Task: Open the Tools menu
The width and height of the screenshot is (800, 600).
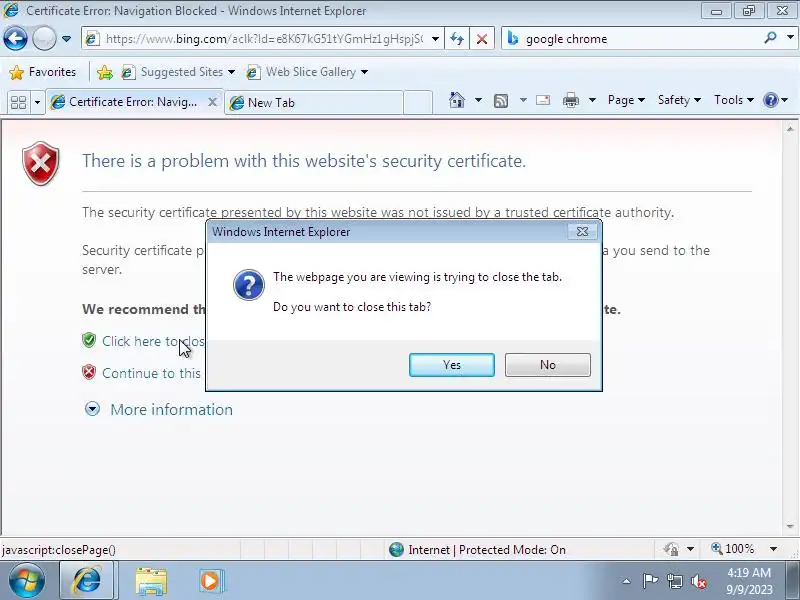Action: point(734,100)
